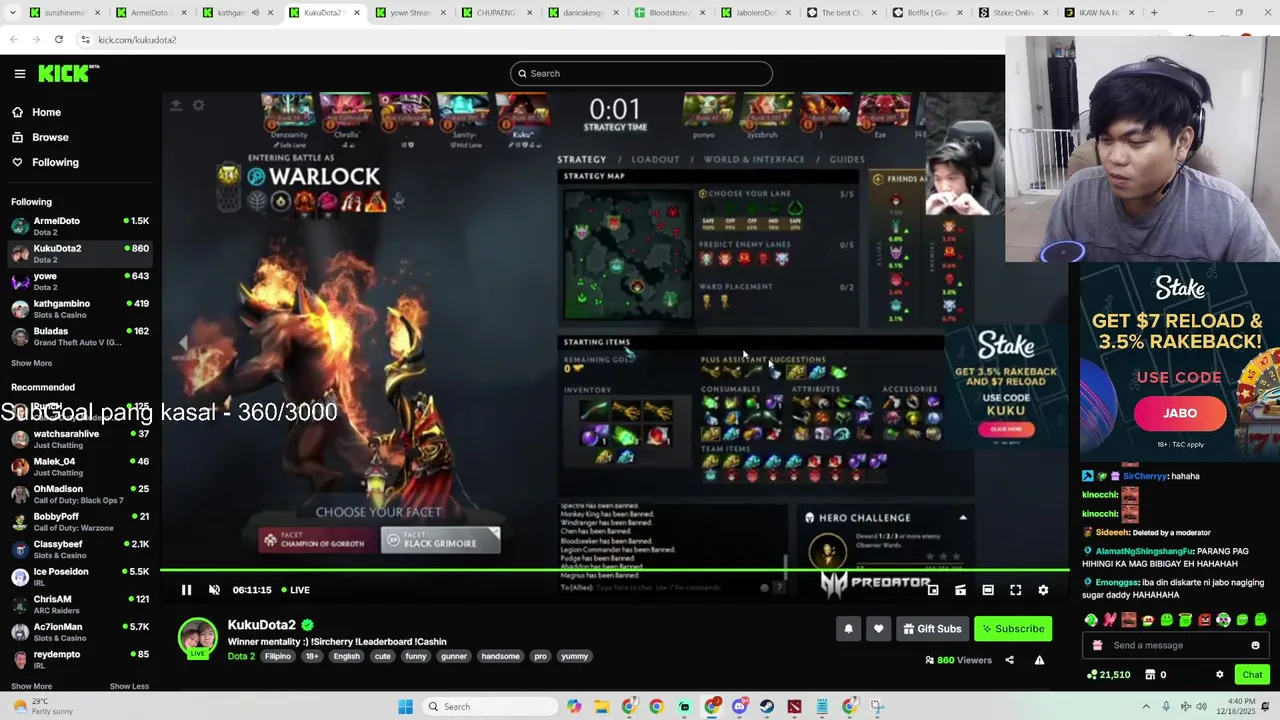This screenshot has width=1280, height=720.
Task: Share the stream icon
Action: click(1009, 660)
